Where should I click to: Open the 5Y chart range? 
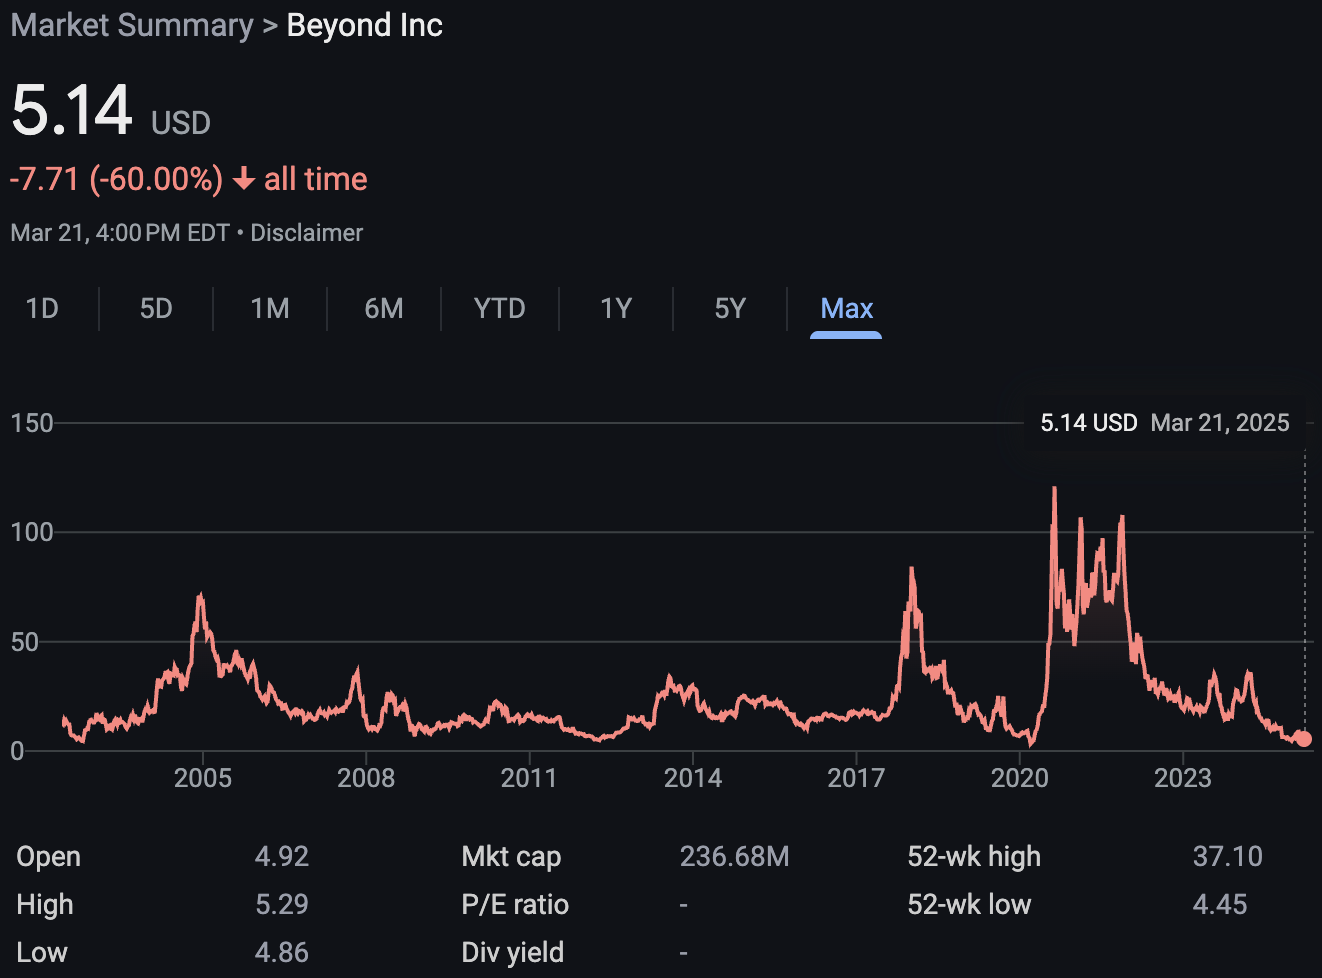pos(730,308)
